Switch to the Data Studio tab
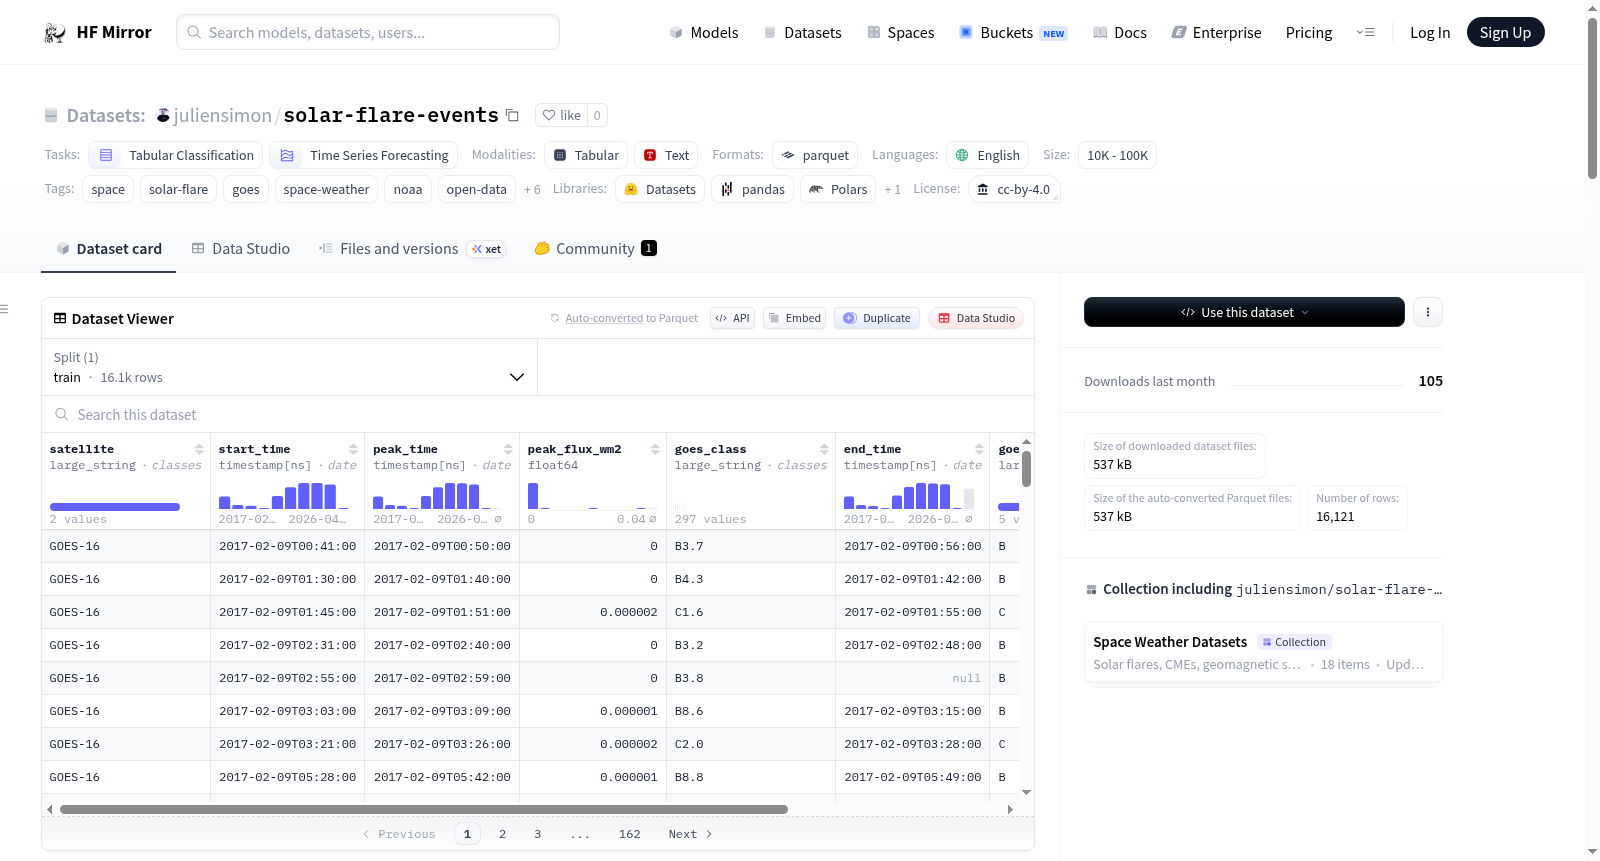Image resolution: width=1600 pixels, height=861 pixels. click(x=241, y=249)
